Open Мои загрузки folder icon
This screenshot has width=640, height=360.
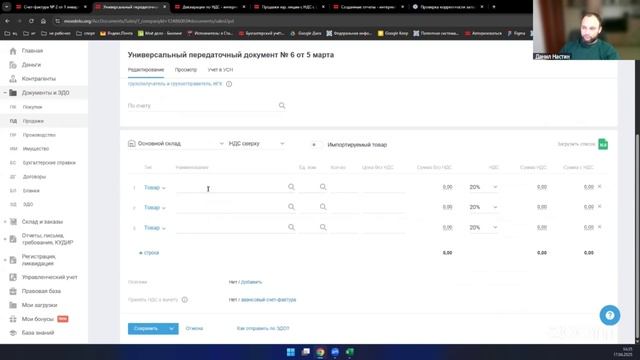[x=13, y=305]
